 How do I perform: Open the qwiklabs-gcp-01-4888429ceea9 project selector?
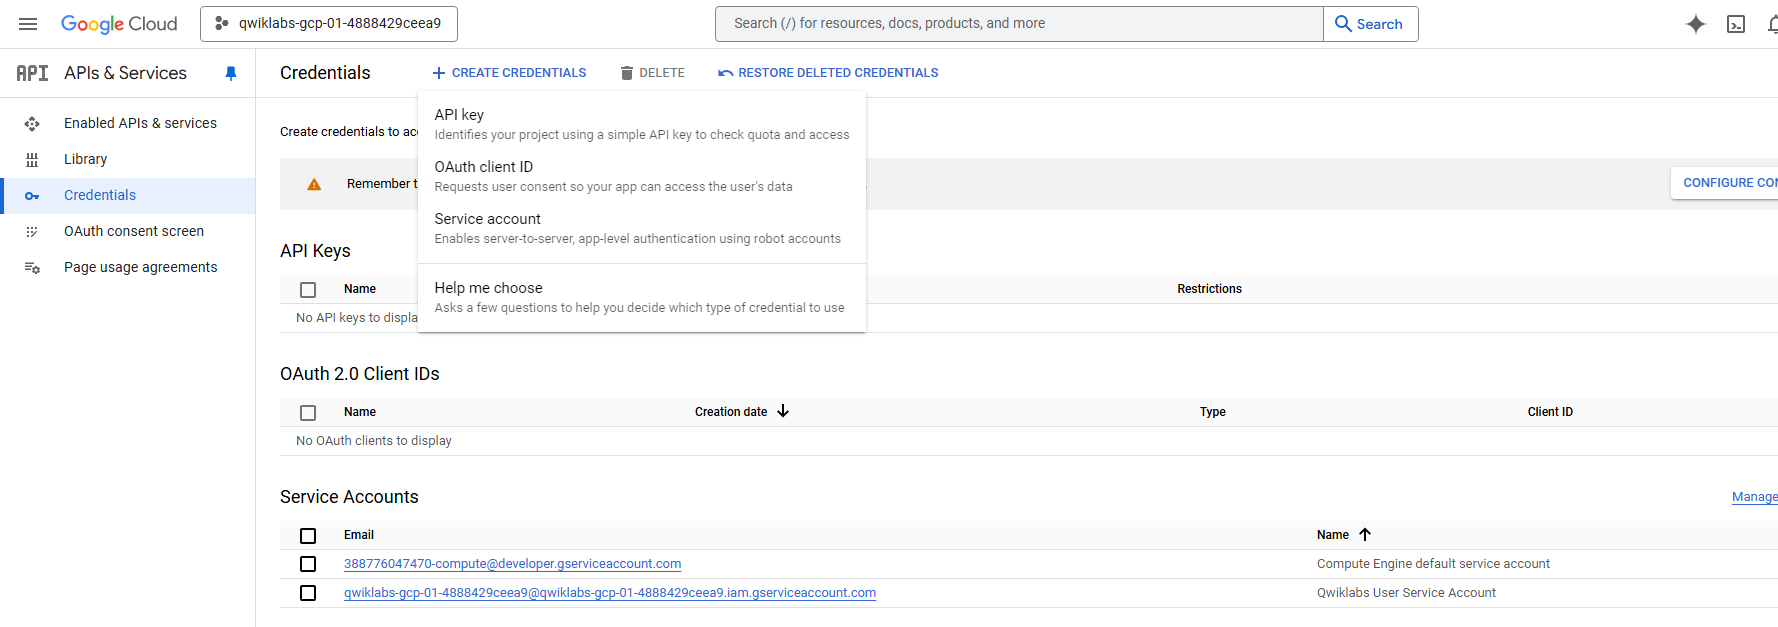(329, 24)
